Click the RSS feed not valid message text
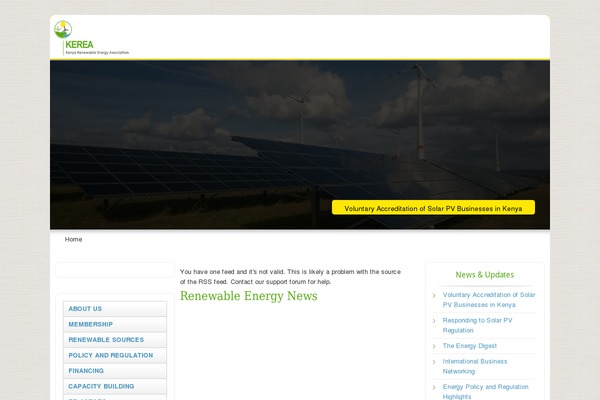600x400 pixels. tap(290, 277)
